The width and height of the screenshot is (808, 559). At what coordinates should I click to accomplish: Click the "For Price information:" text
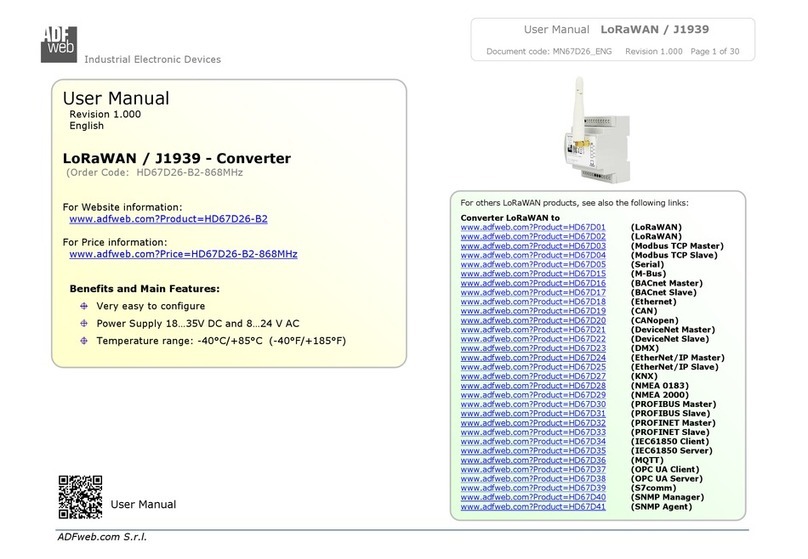coord(115,242)
